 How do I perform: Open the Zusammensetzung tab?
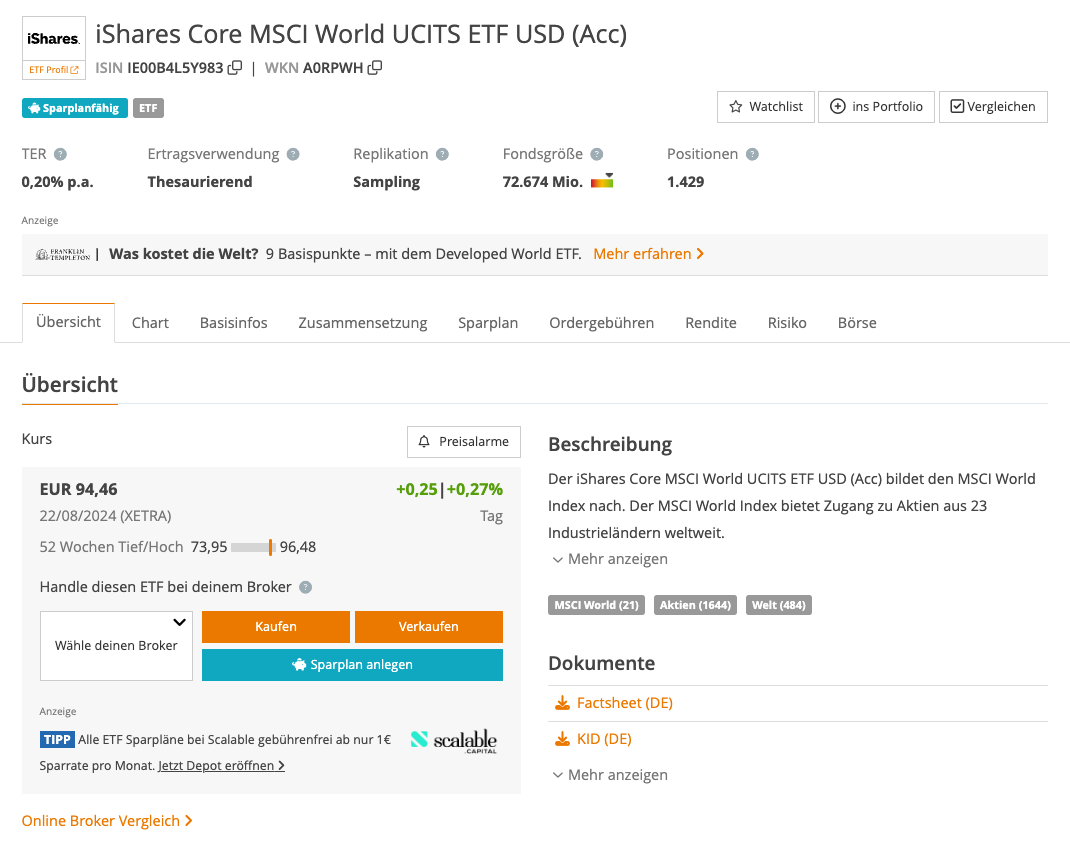363,322
